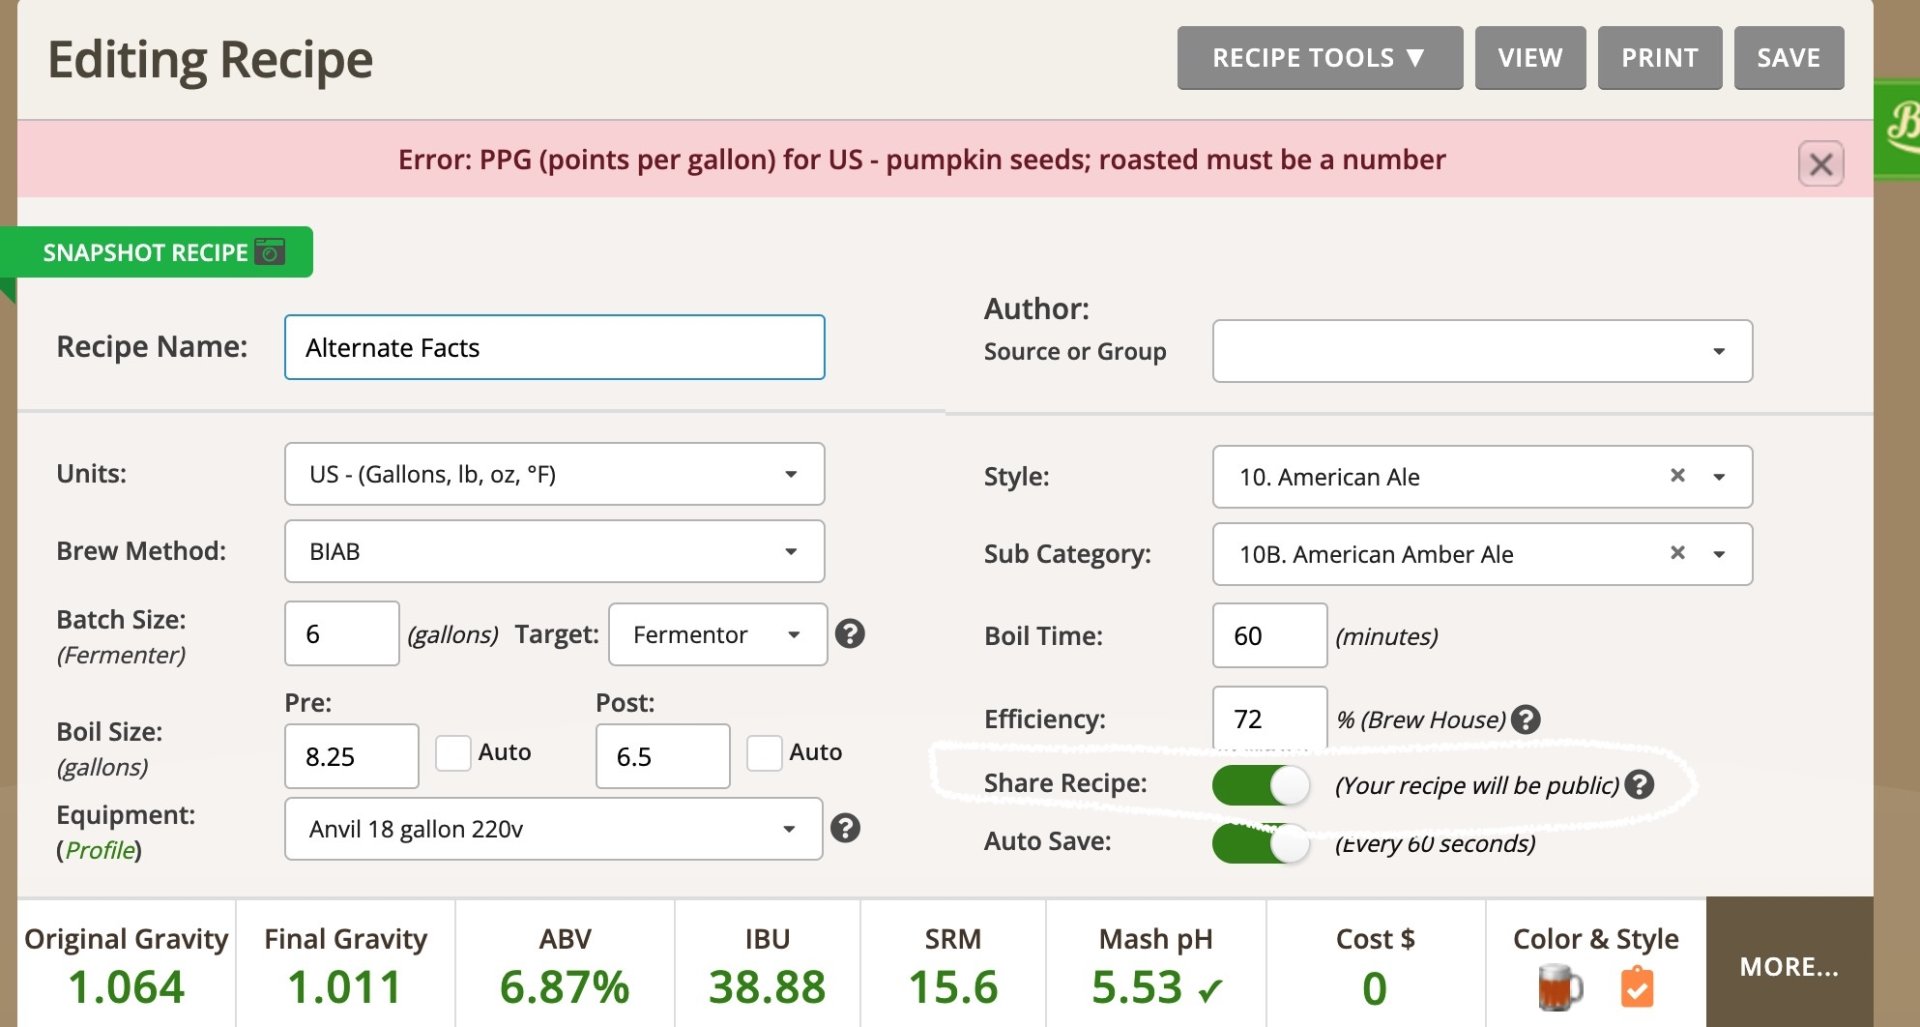Click the orange style checklist clipboard icon
This screenshot has width=1920, height=1027.
point(1636,988)
